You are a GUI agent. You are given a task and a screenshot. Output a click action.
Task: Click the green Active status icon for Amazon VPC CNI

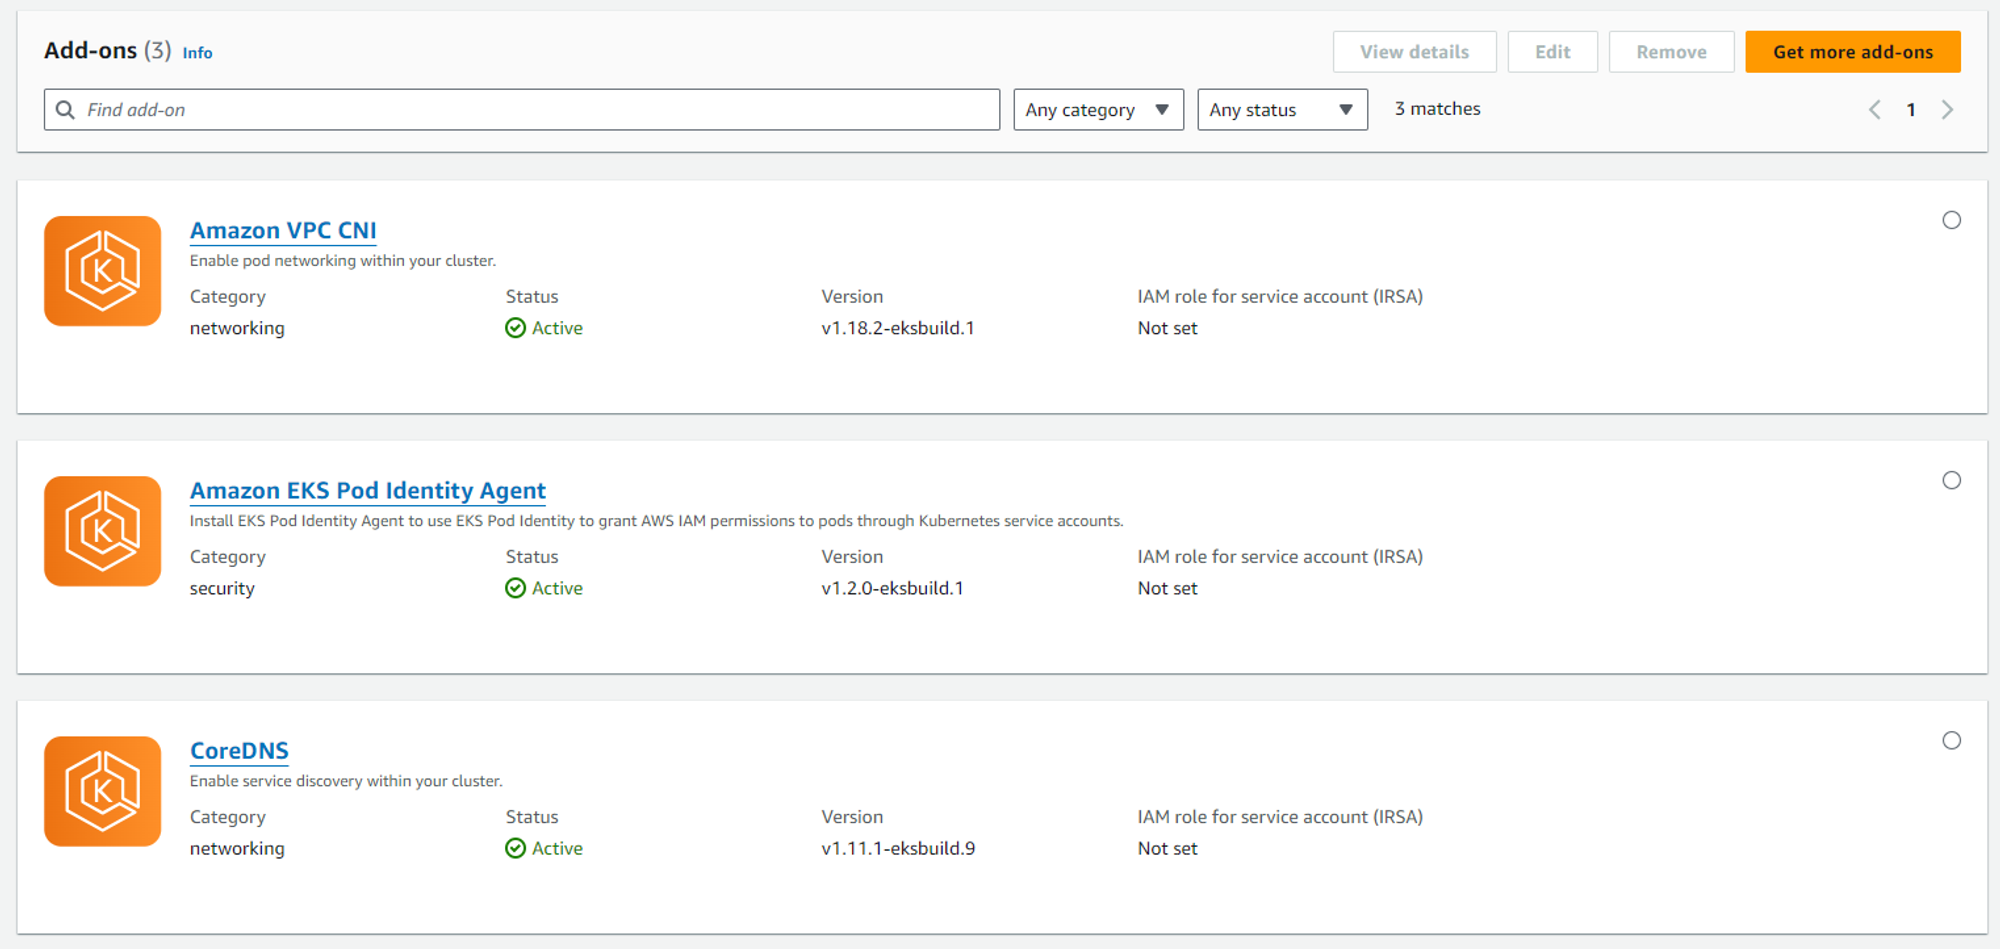tap(515, 327)
